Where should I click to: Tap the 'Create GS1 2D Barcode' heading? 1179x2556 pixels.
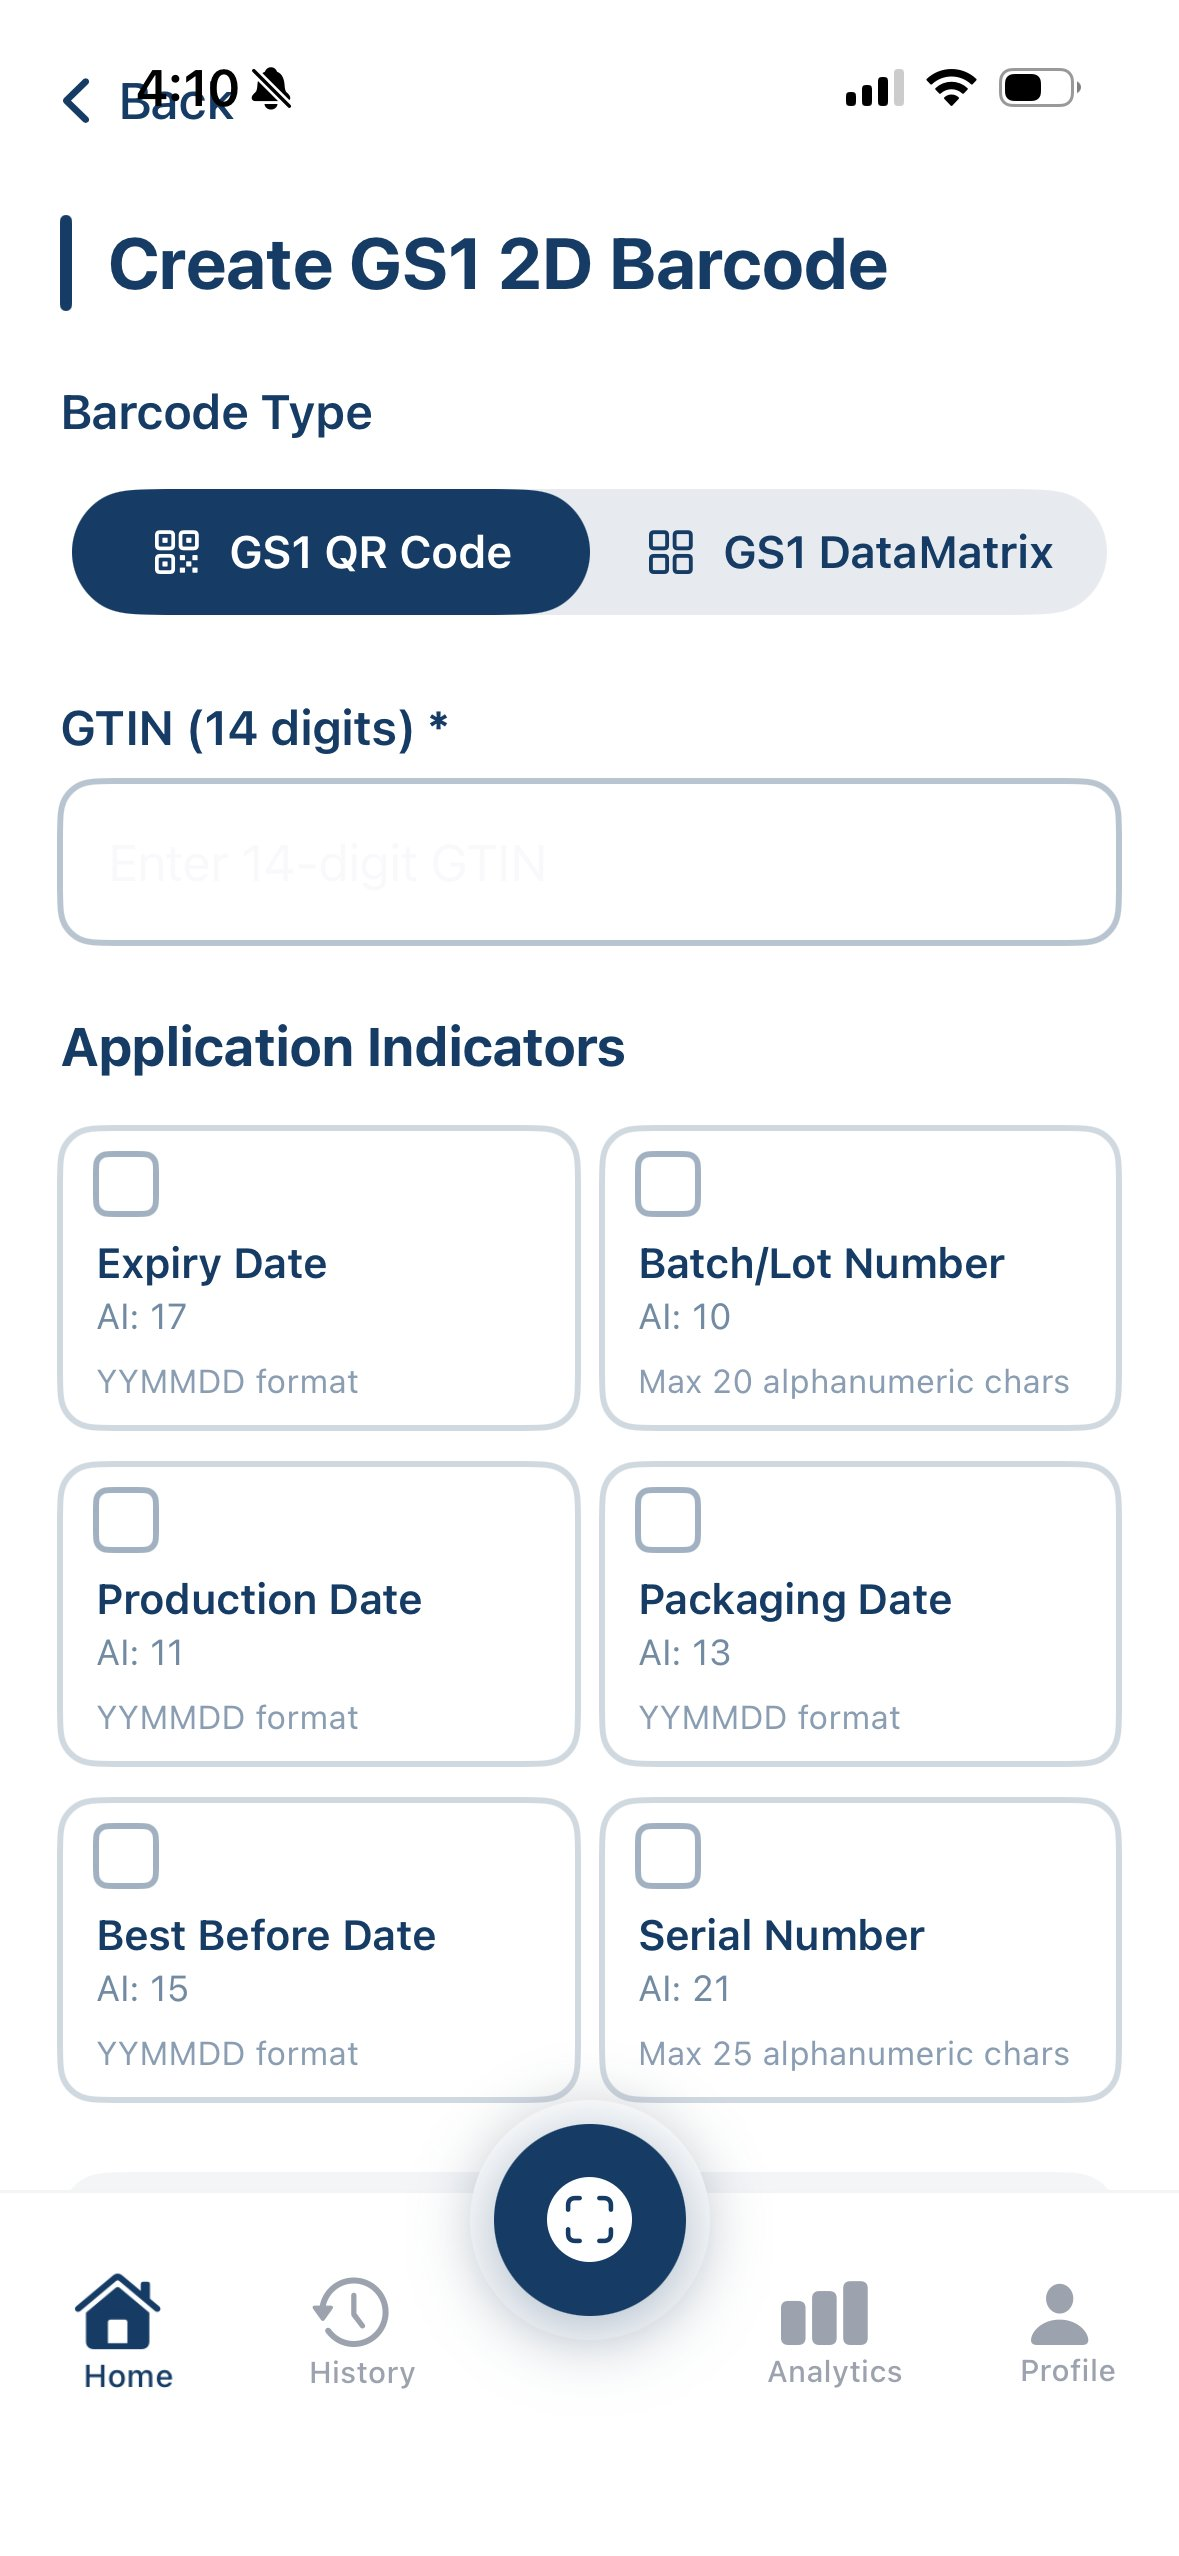pyautogui.click(x=498, y=264)
